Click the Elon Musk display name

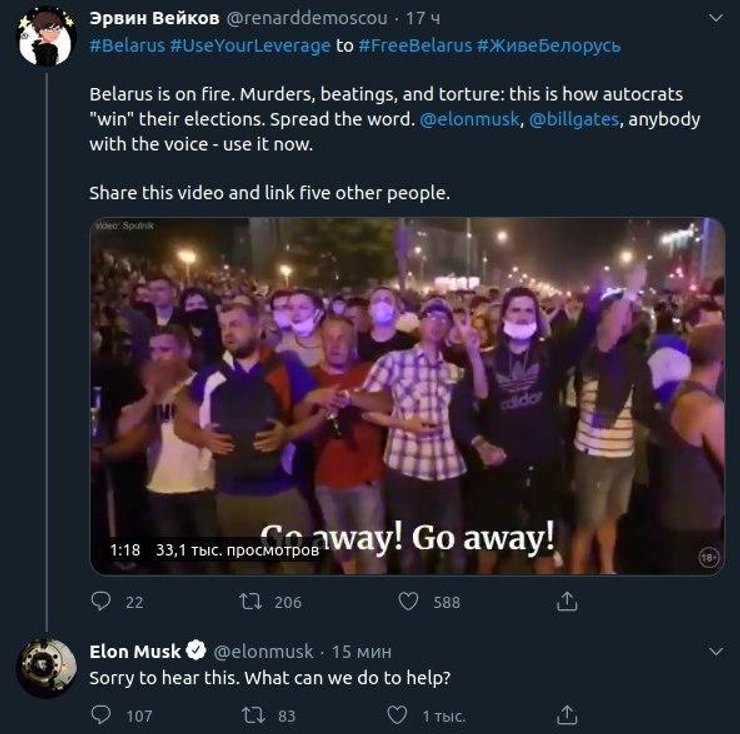pyautogui.click(x=135, y=651)
